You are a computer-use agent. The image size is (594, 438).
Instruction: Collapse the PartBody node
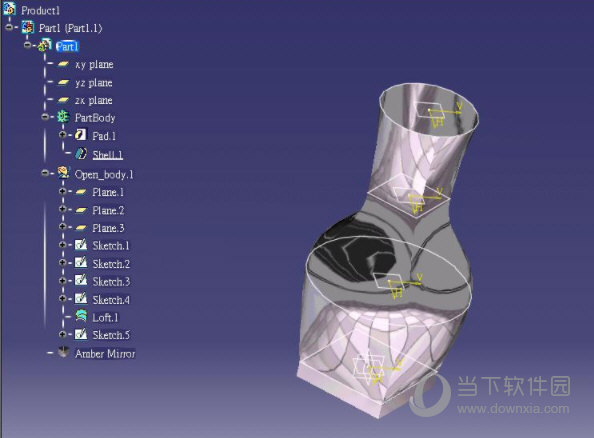pos(45,117)
